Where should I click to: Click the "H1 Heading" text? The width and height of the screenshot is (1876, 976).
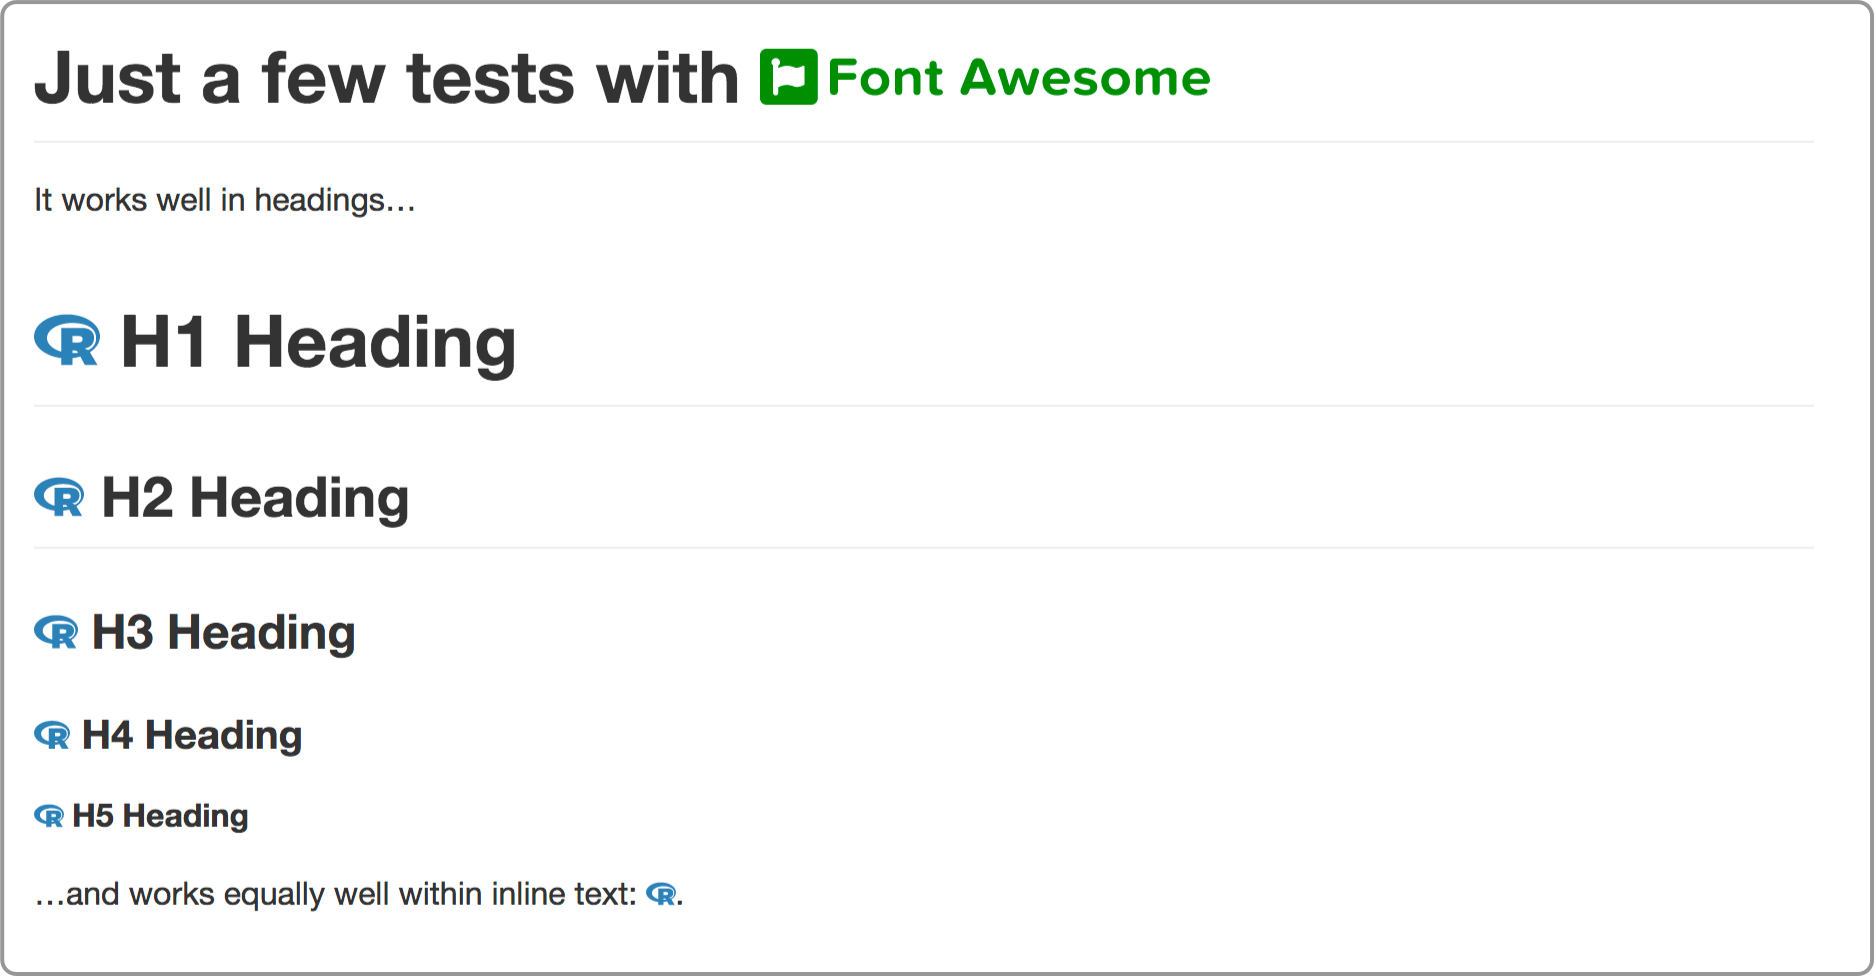pos(318,342)
